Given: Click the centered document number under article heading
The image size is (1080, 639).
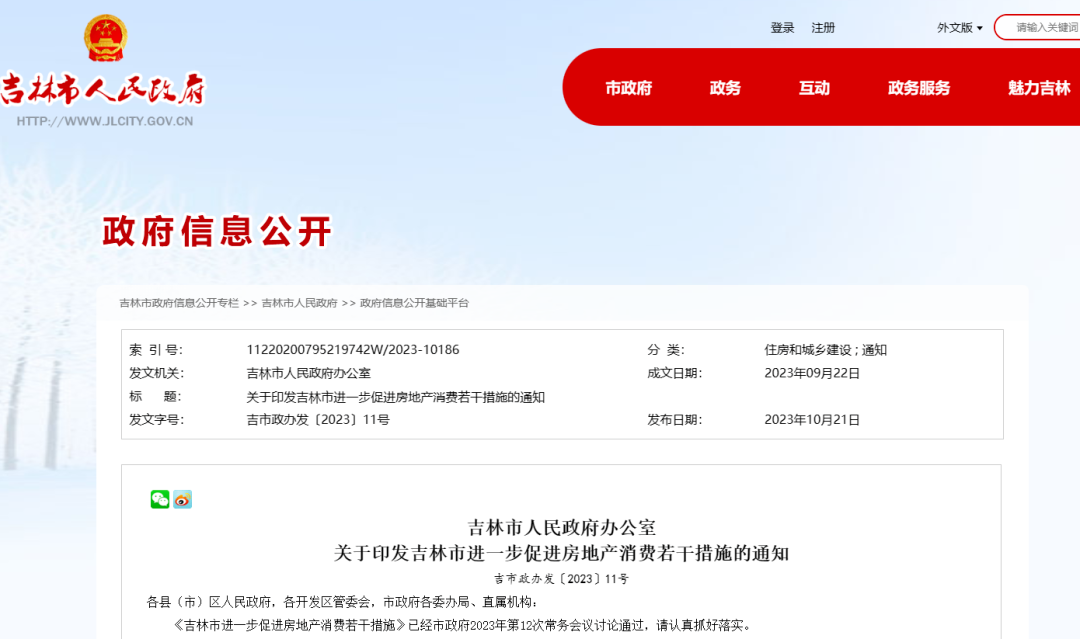Looking at the screenshot, I should (x=561, y=579).
